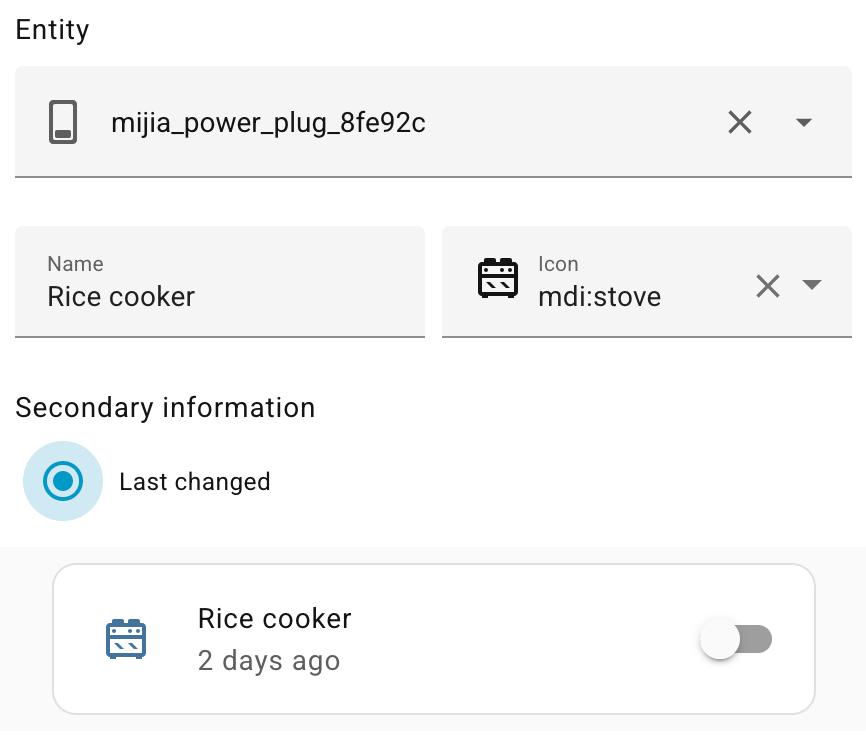Click the small Icon field label
The image size is (866, 741).
click(558, 264)
